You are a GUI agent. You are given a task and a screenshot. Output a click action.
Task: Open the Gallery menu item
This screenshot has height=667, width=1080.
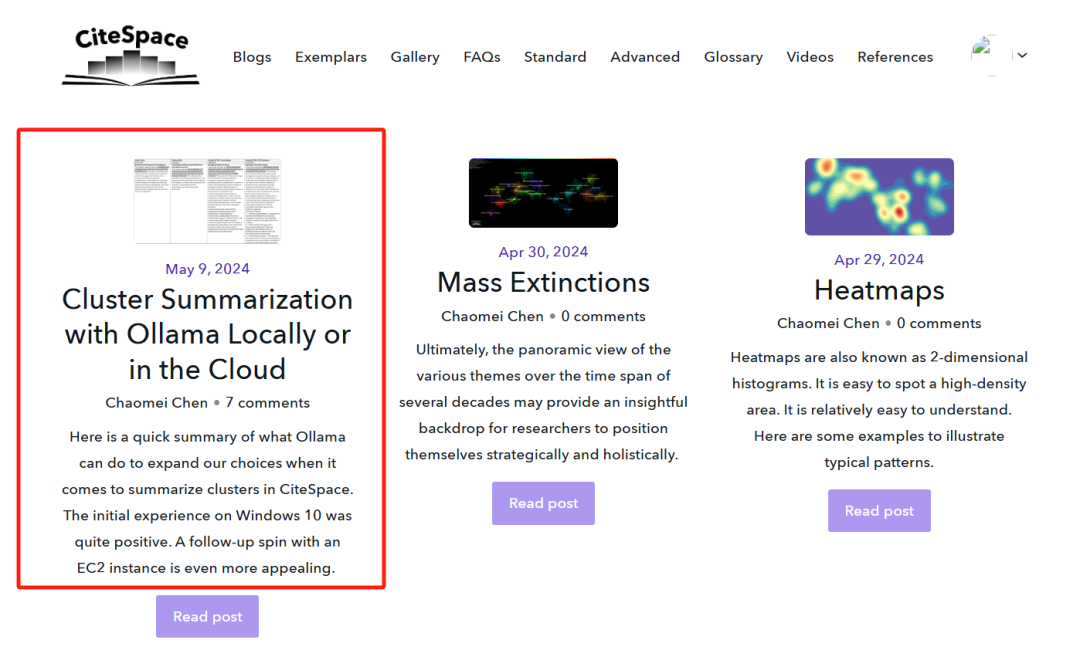[415, 57]
